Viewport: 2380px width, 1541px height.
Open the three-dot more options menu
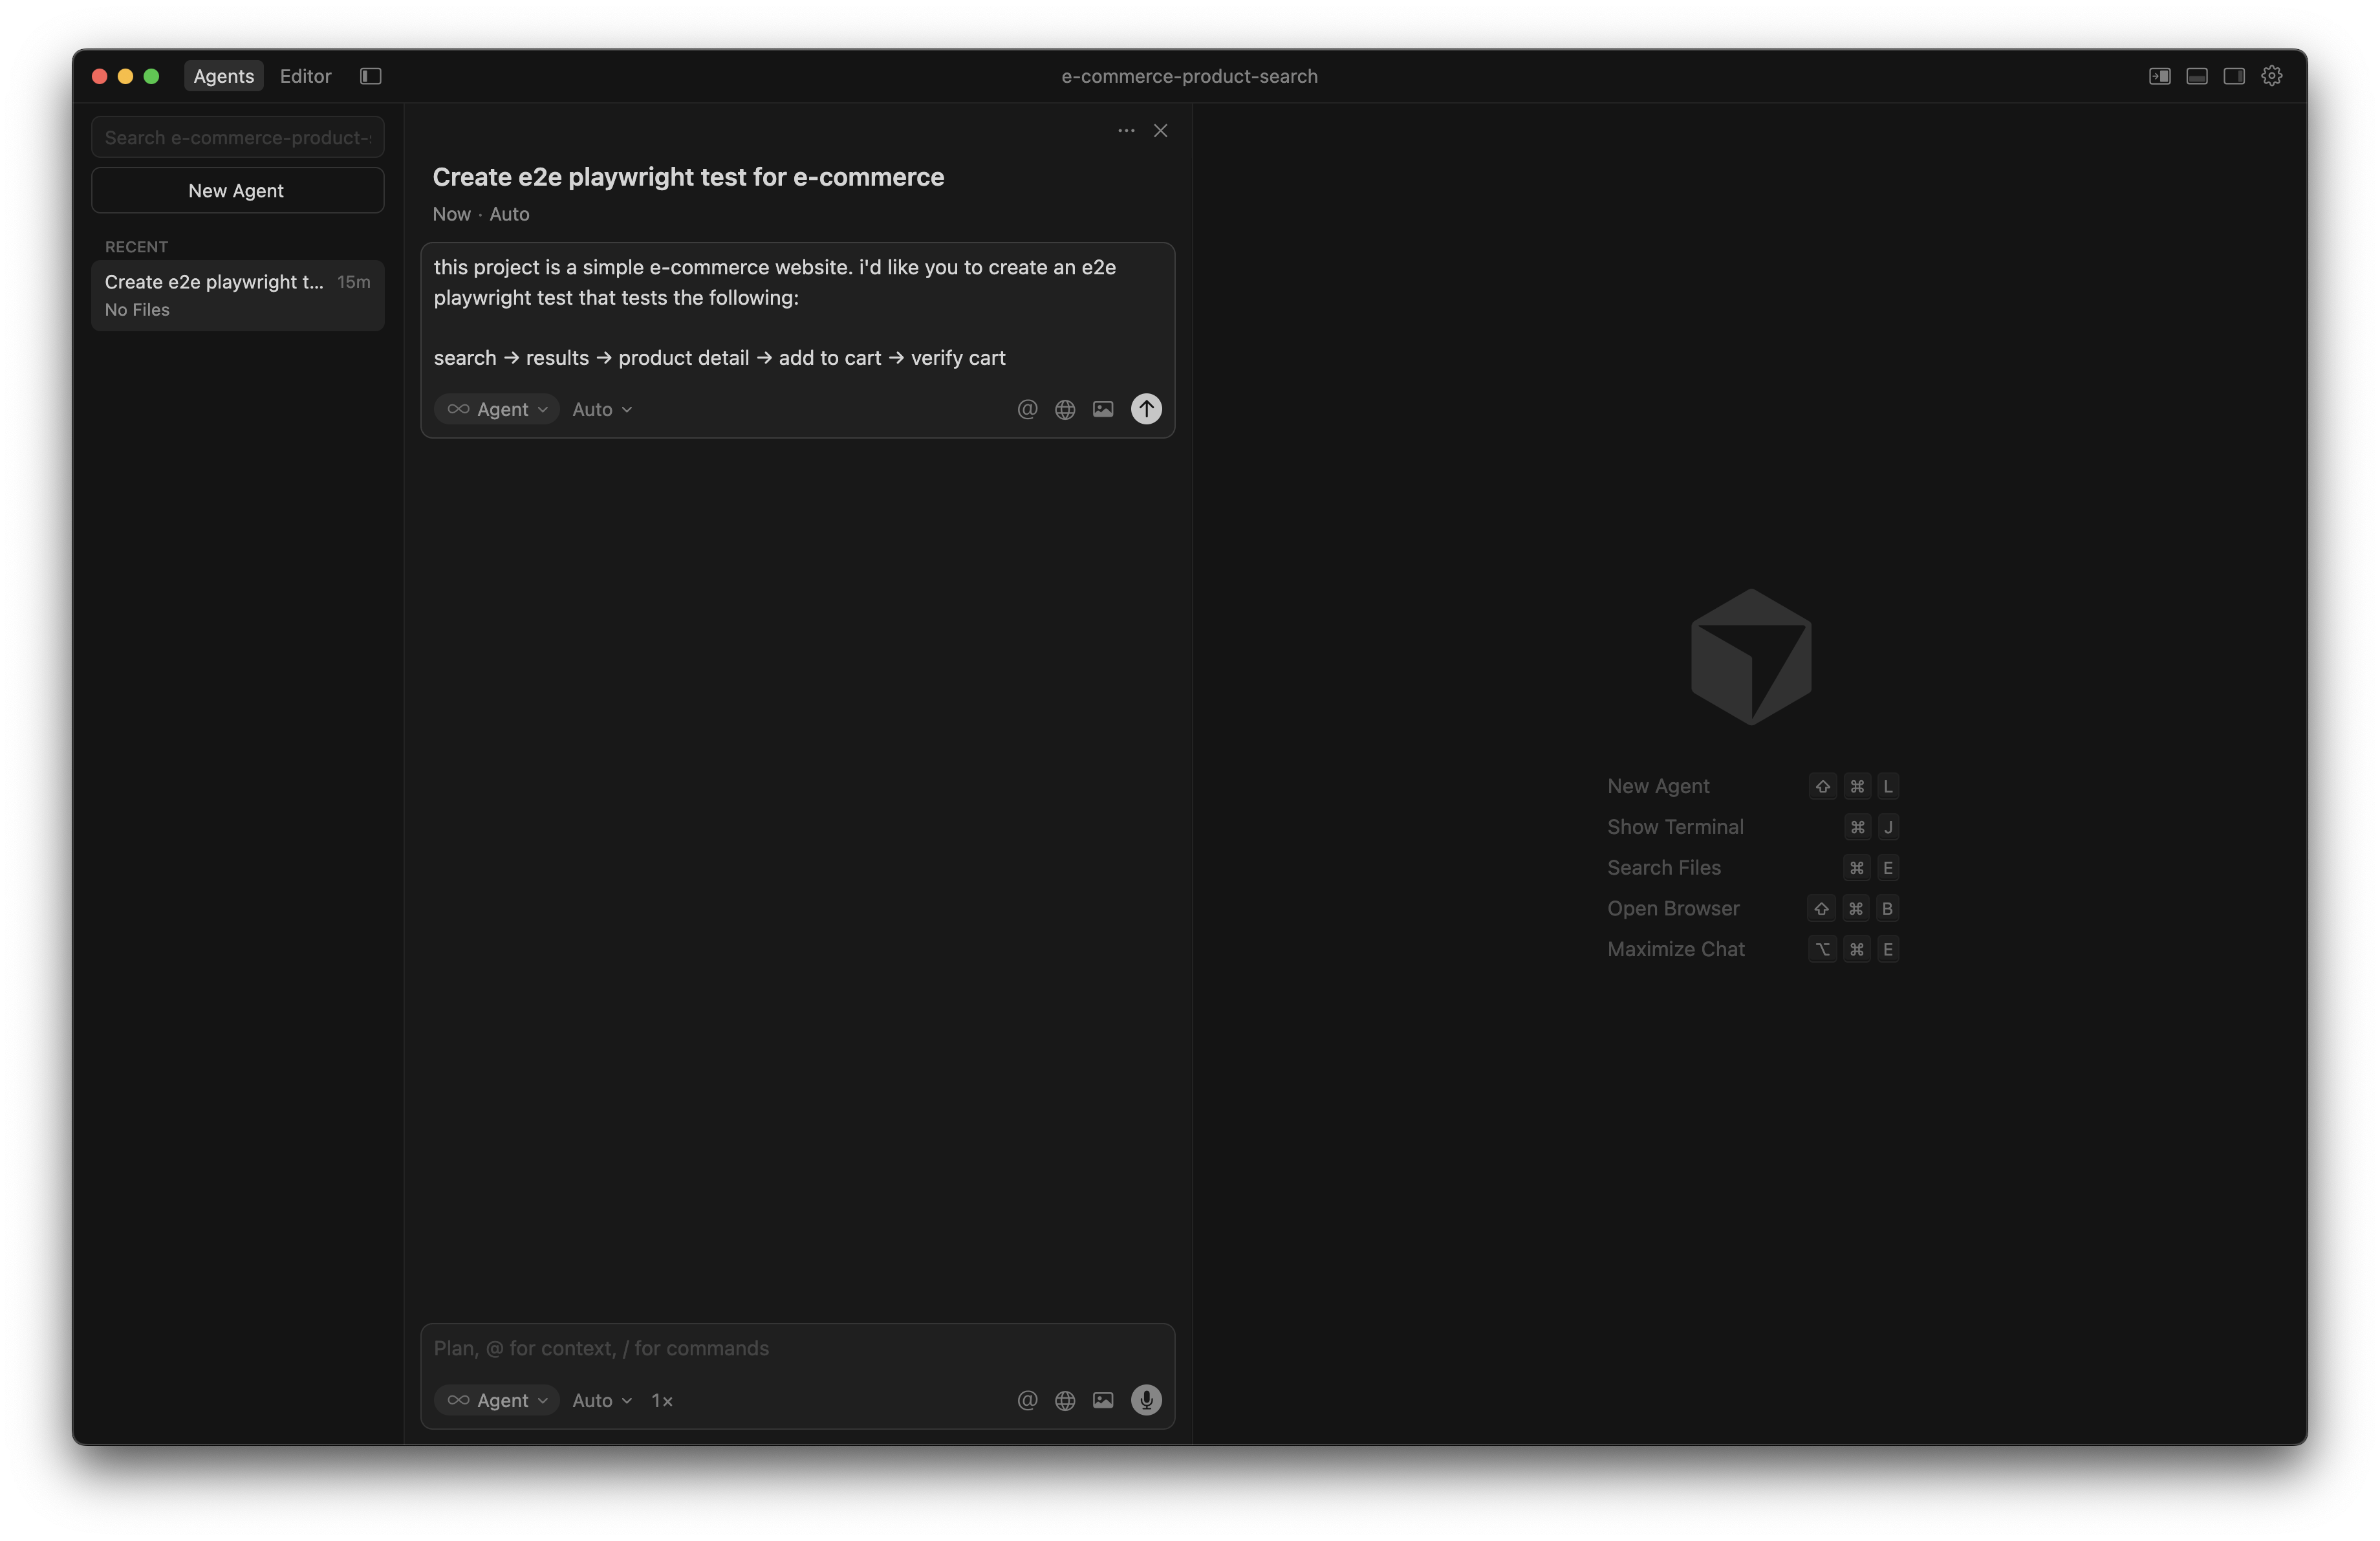1126,131
